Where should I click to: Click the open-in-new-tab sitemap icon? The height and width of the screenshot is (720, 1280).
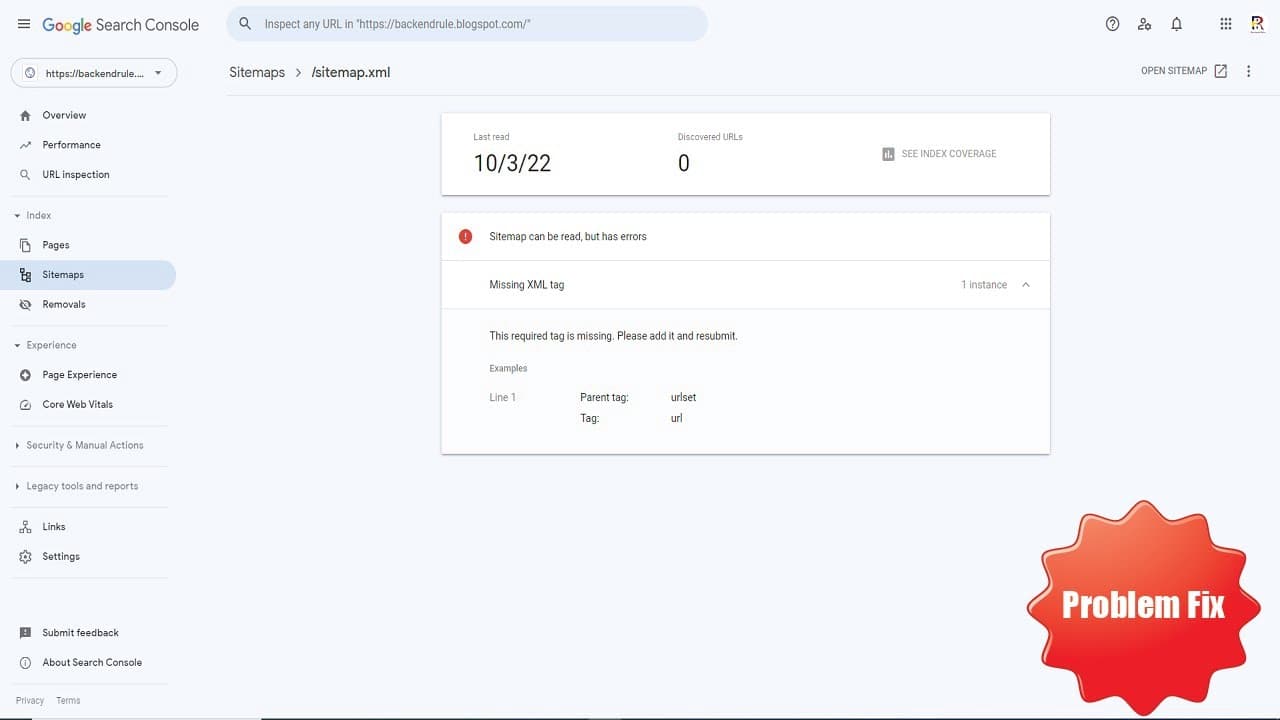1221,71
